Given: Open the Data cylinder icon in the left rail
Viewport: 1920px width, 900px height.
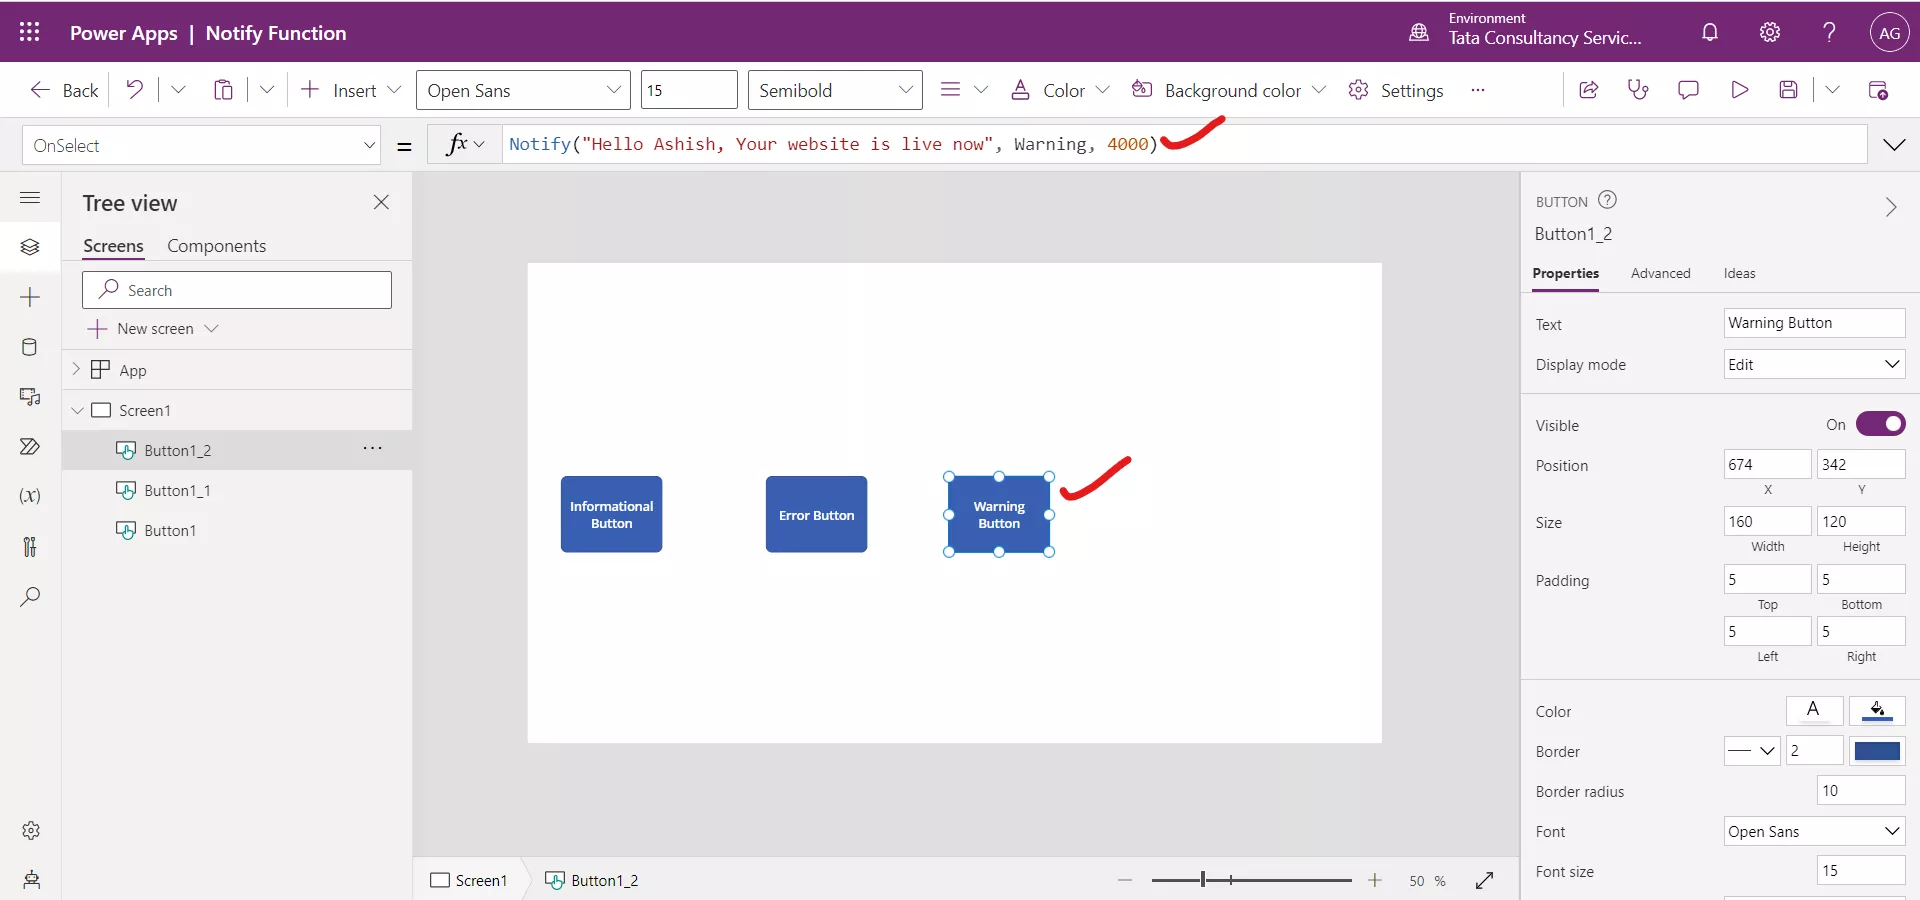Looking at the screenshot, I should 30,347.
